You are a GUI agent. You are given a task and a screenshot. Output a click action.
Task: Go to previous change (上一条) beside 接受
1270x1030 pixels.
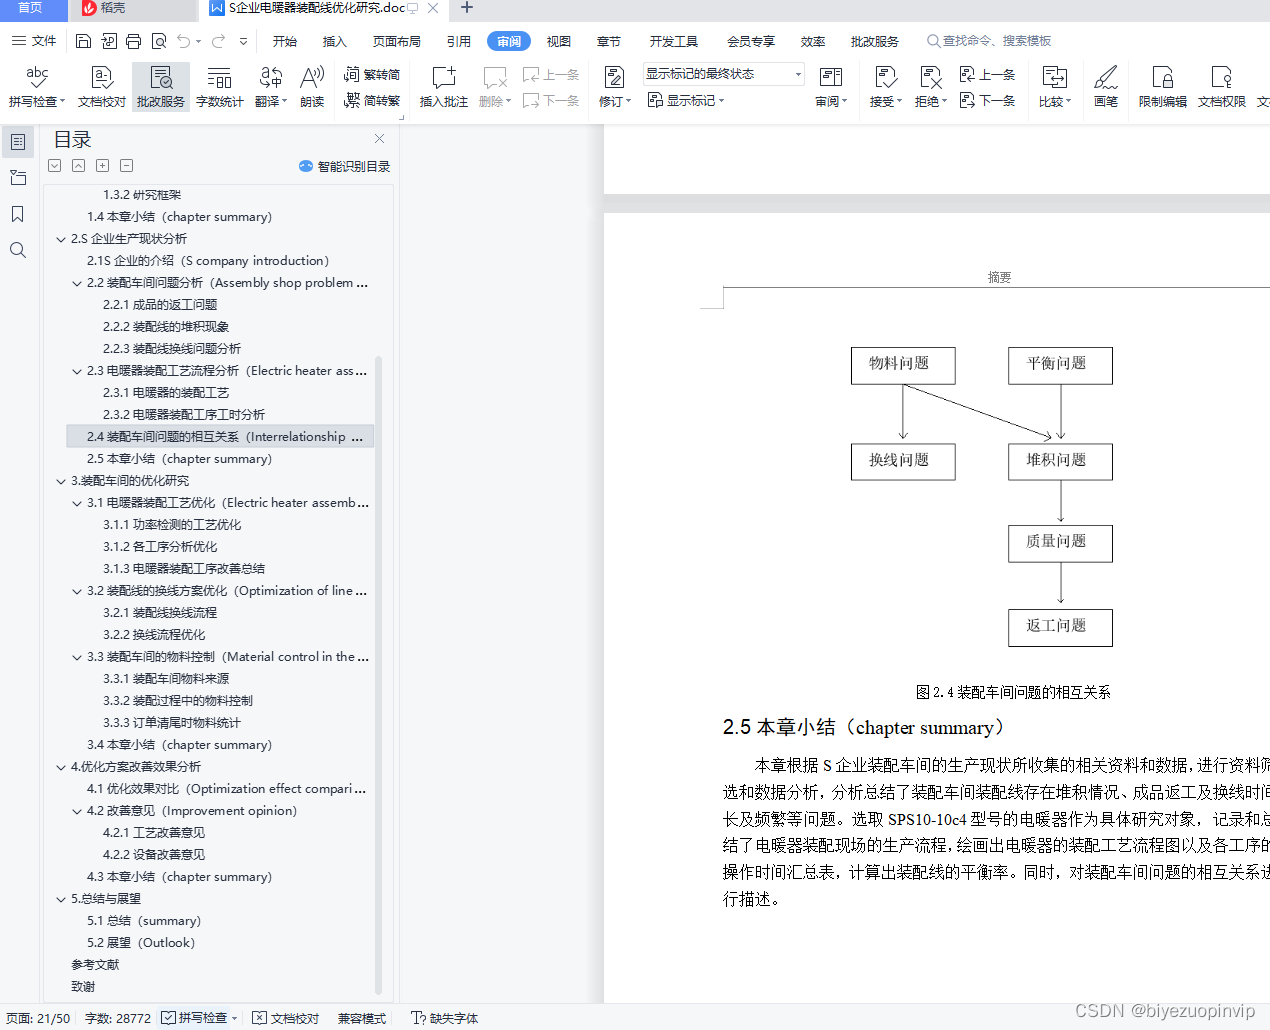987,74
